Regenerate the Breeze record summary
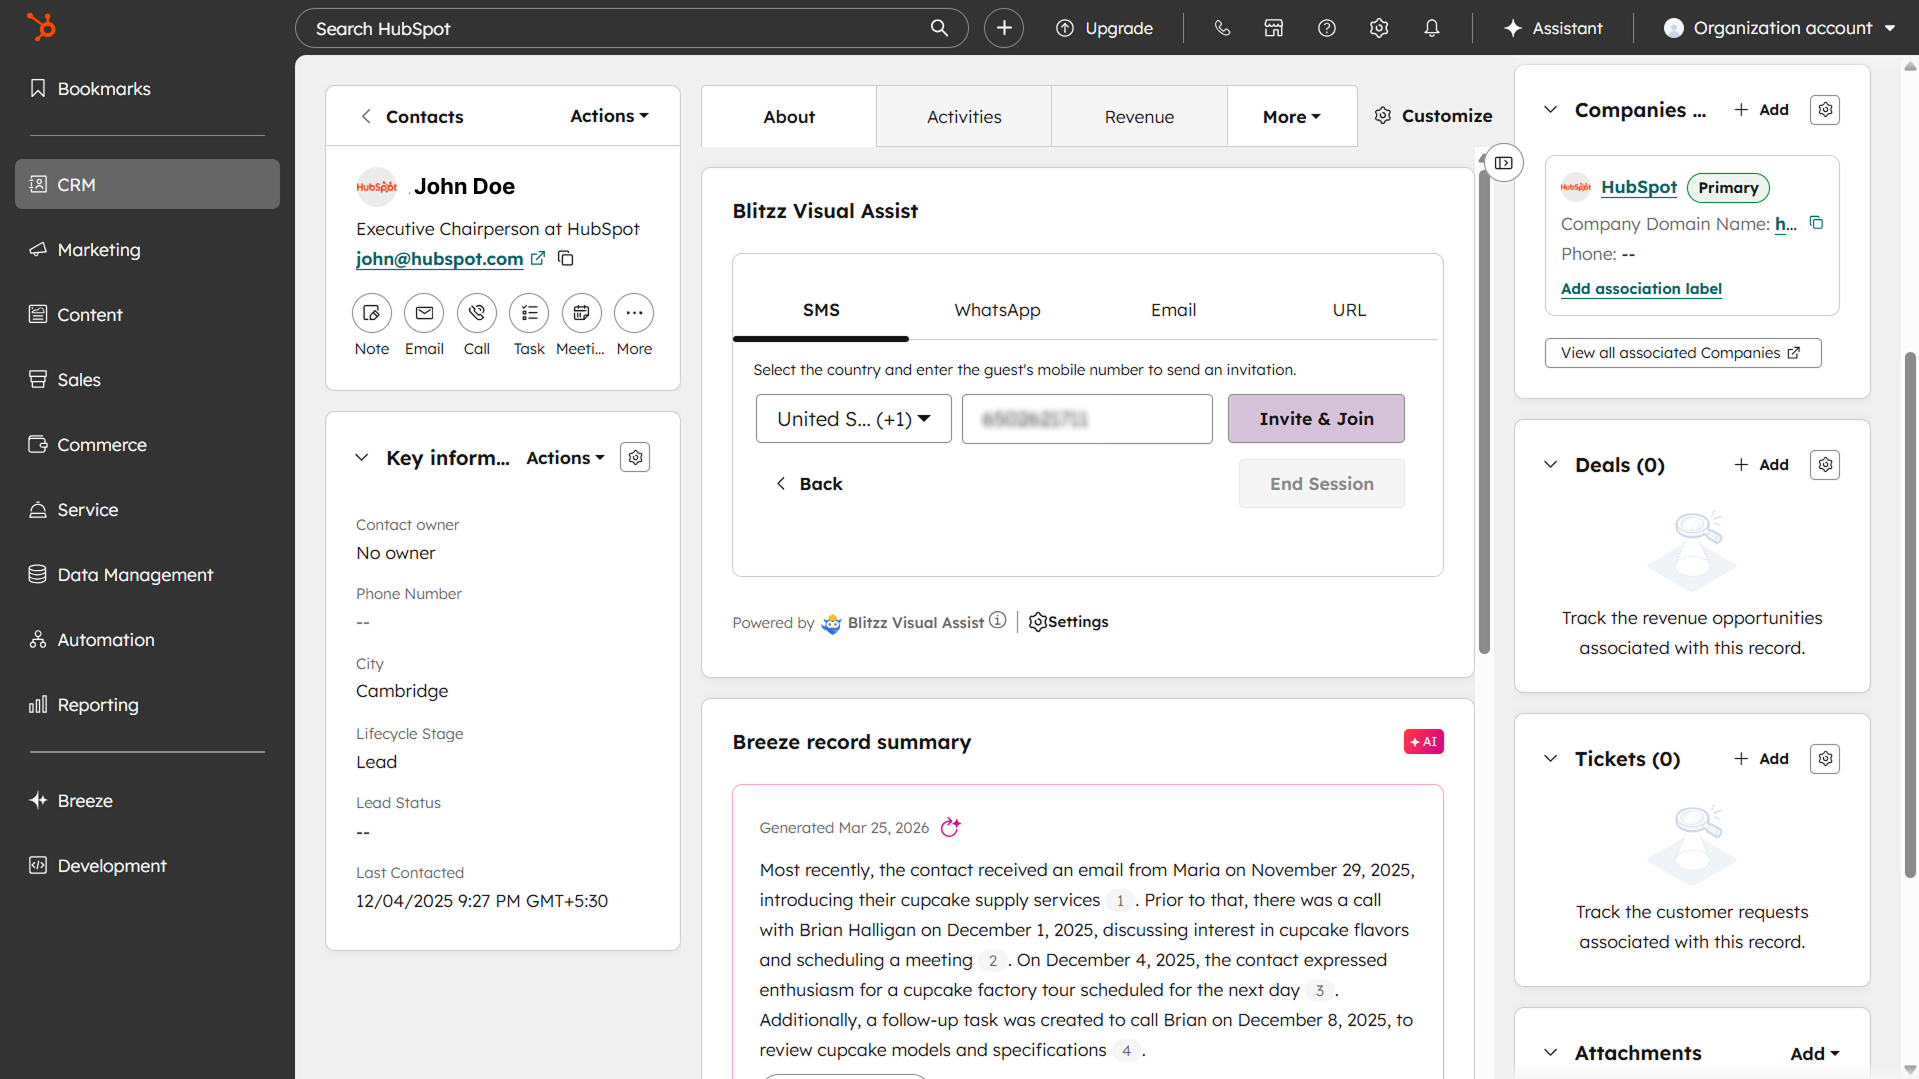Image resolution: width=1919 pixels, height=1079 pixels. [x=950, y=827]
